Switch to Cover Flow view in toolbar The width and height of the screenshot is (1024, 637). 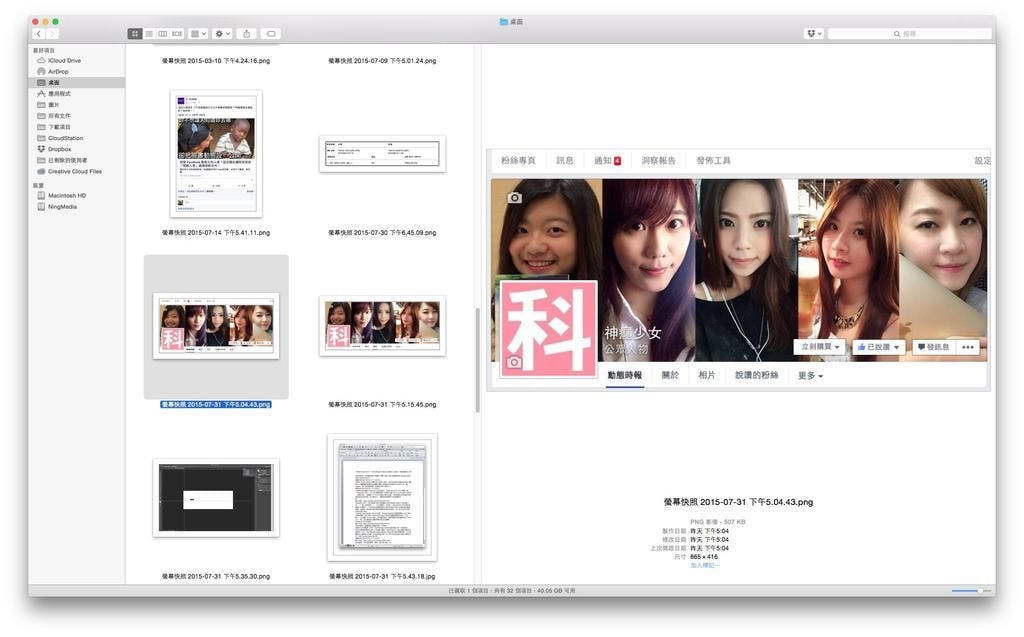tap(176, 33)
